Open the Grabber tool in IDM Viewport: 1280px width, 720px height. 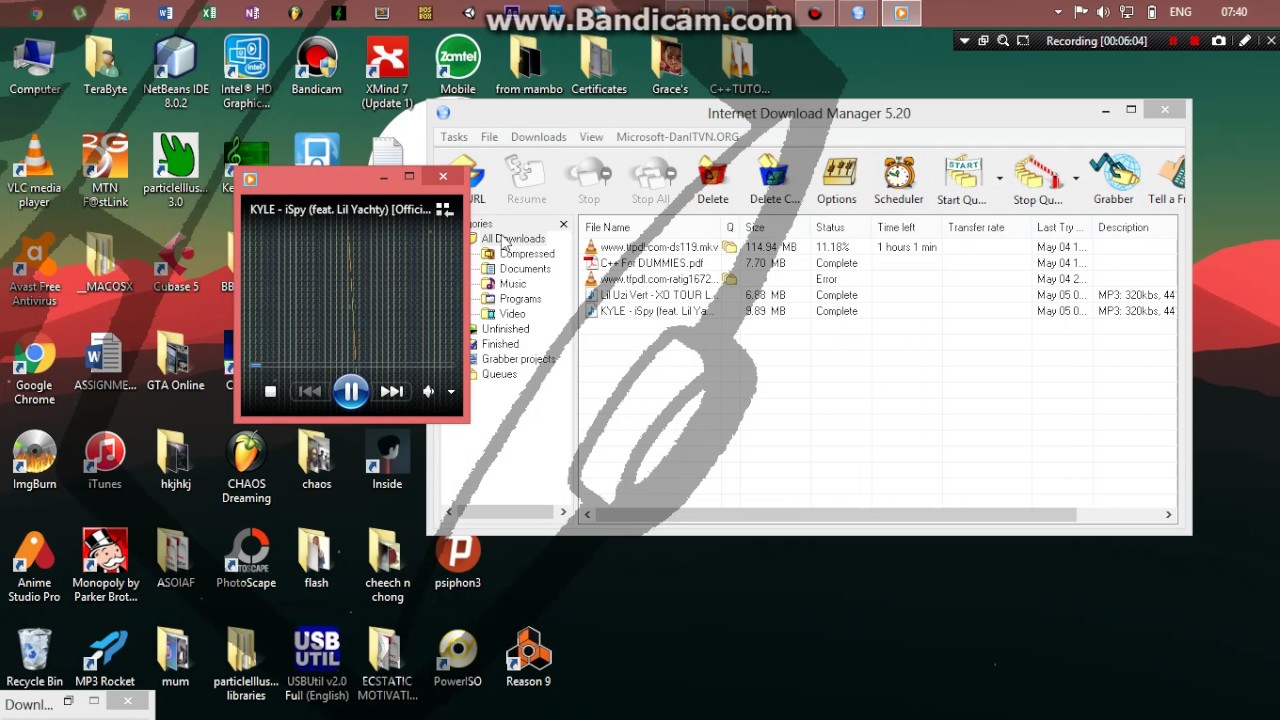pyautogui.click(x=1114, y=180)
